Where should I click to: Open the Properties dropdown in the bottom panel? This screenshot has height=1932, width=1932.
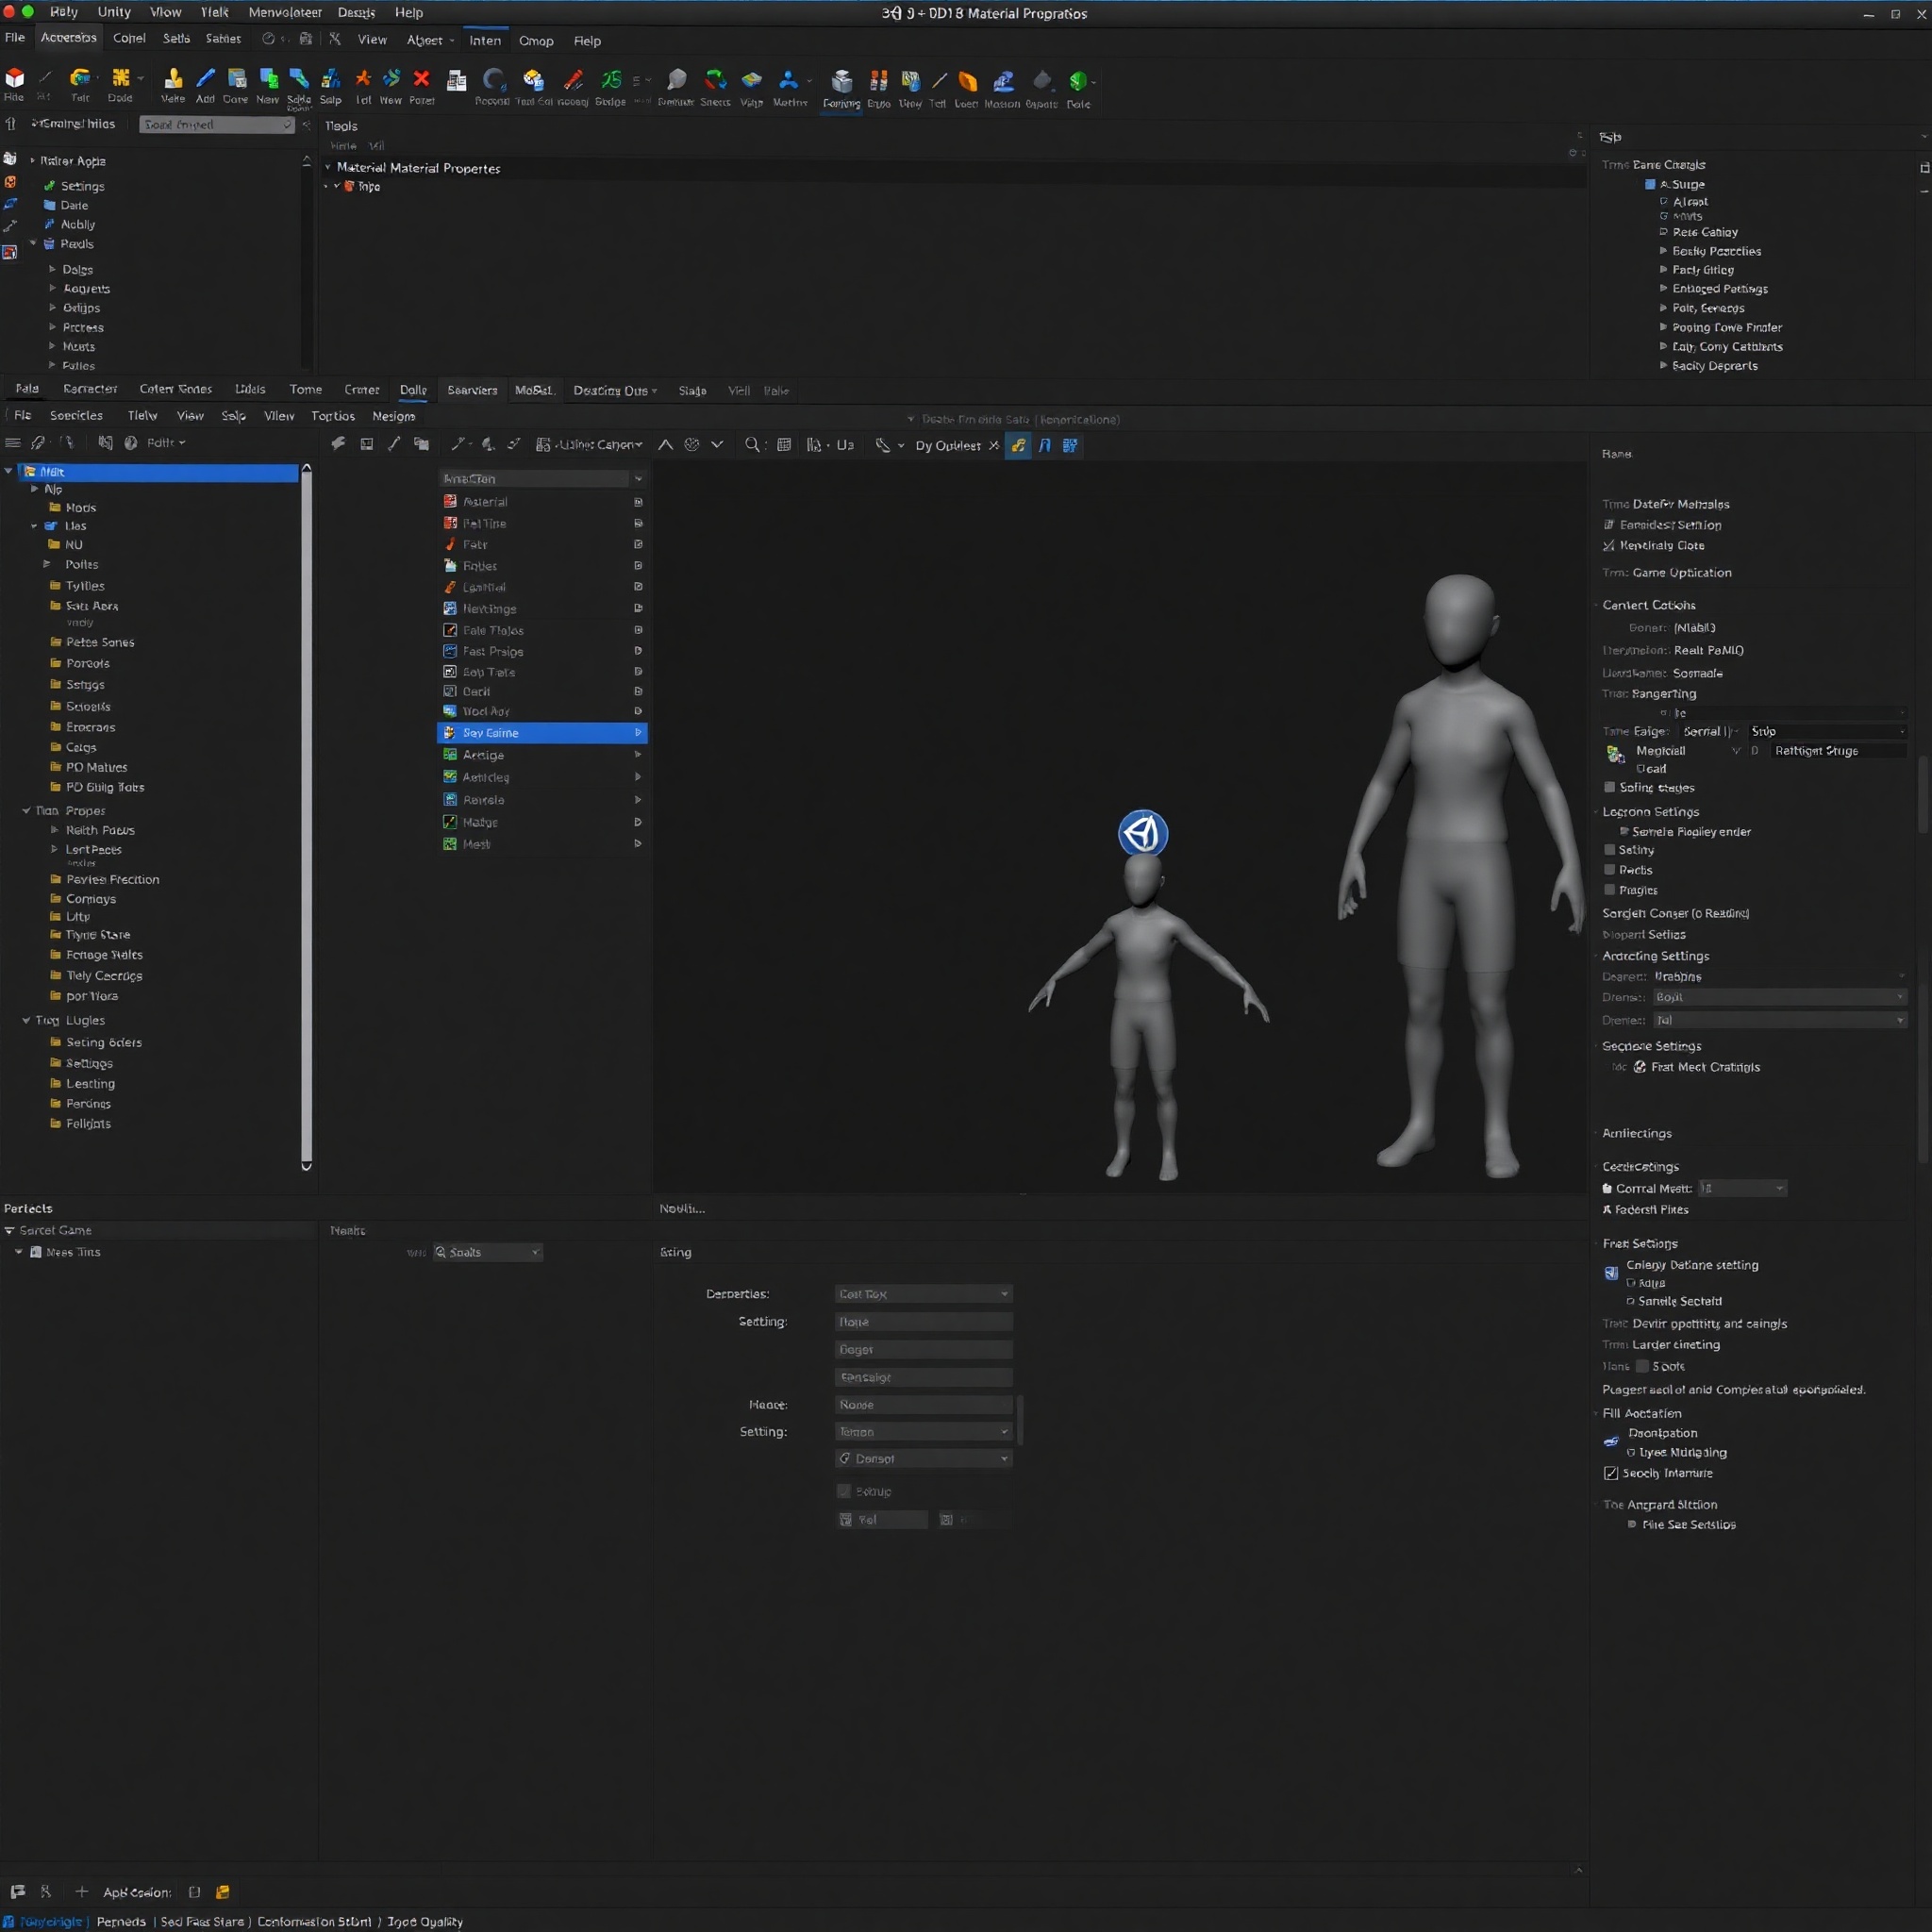[x=922, y=1293]
